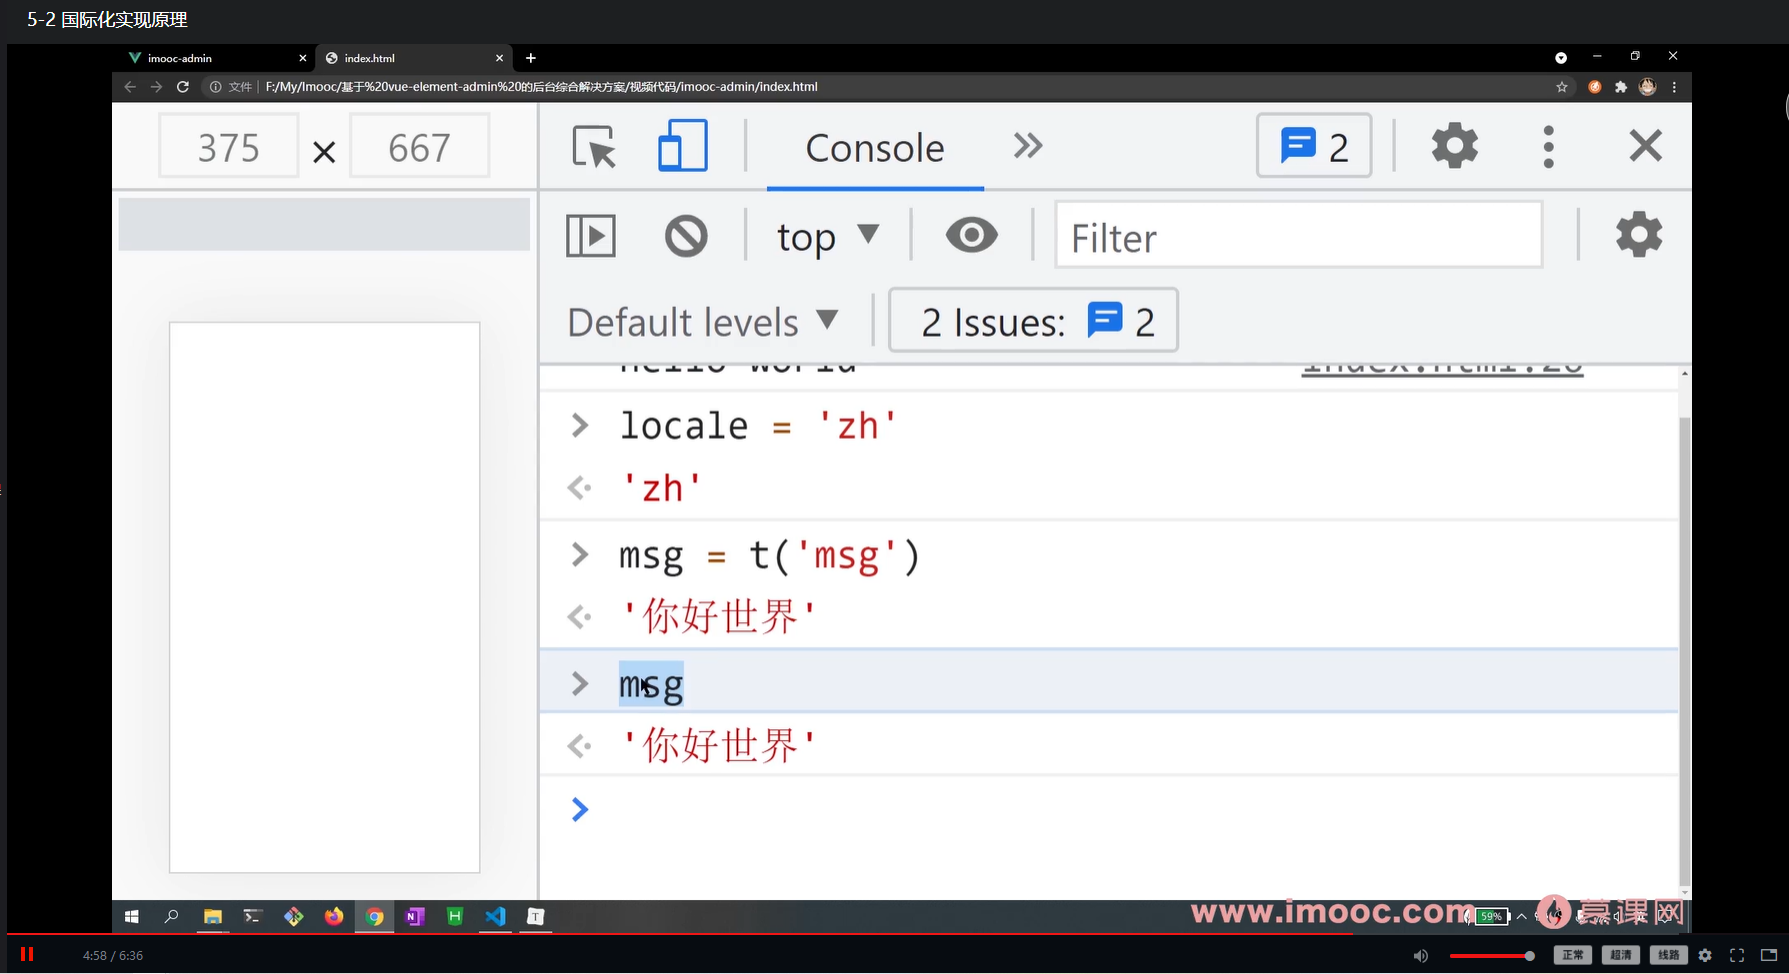Switch to the imooc-admin browser tab

coord(214,58)
